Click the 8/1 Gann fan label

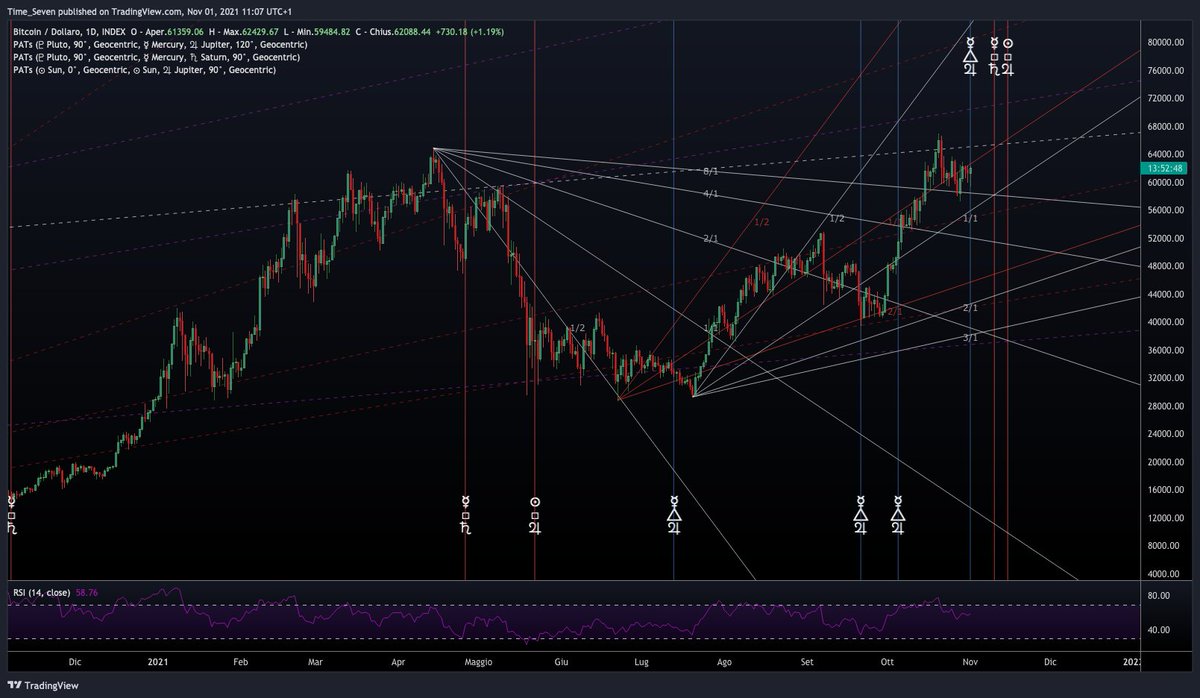710,172
